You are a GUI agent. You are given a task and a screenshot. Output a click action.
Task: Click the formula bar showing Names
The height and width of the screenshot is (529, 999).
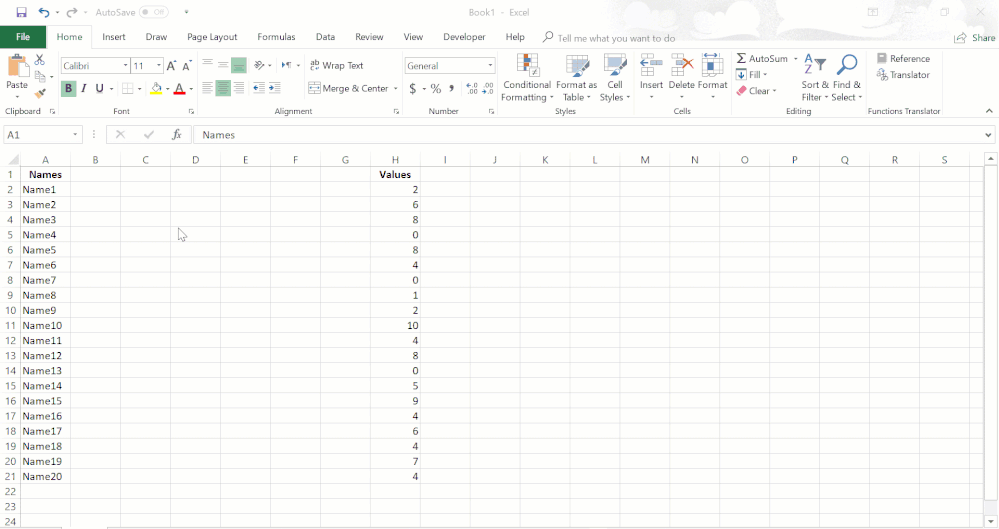tap(587, 134)
